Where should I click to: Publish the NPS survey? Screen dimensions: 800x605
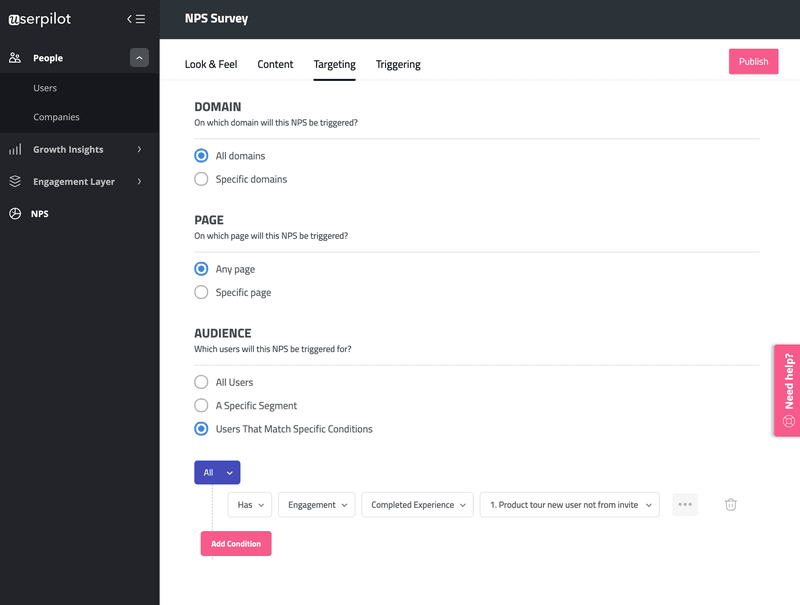tap(753, 61)
